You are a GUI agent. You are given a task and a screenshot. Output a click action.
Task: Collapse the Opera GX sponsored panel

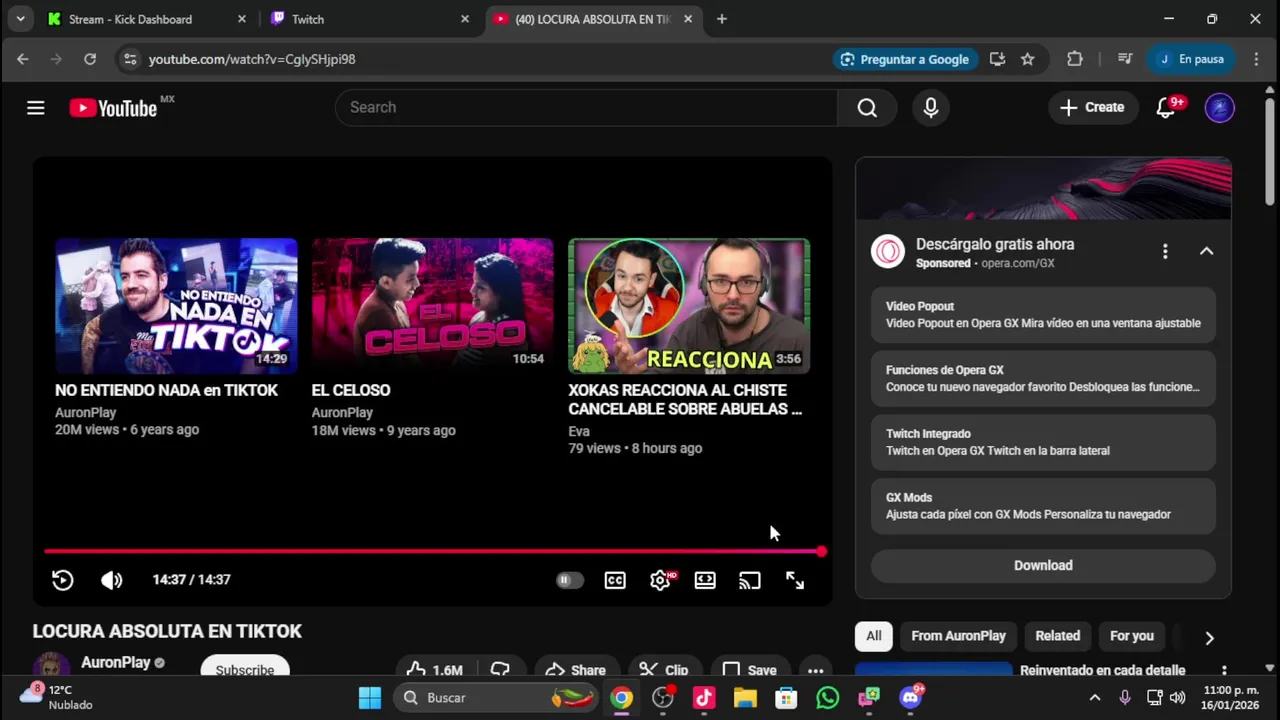pos(1206,251)
